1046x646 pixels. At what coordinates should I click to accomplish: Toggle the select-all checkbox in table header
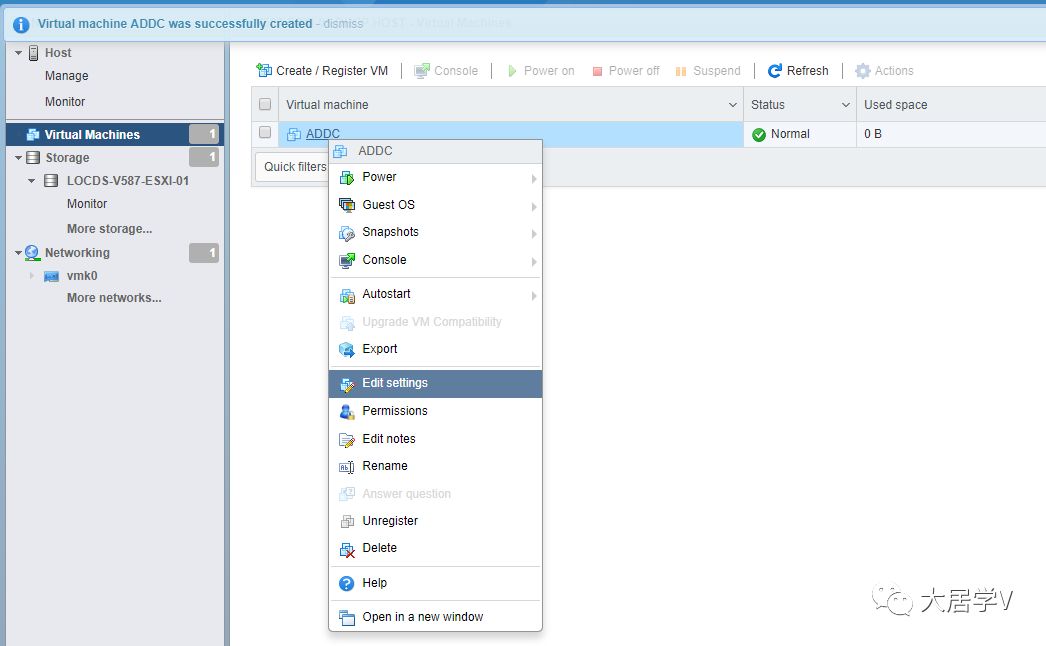pos(265,104)
